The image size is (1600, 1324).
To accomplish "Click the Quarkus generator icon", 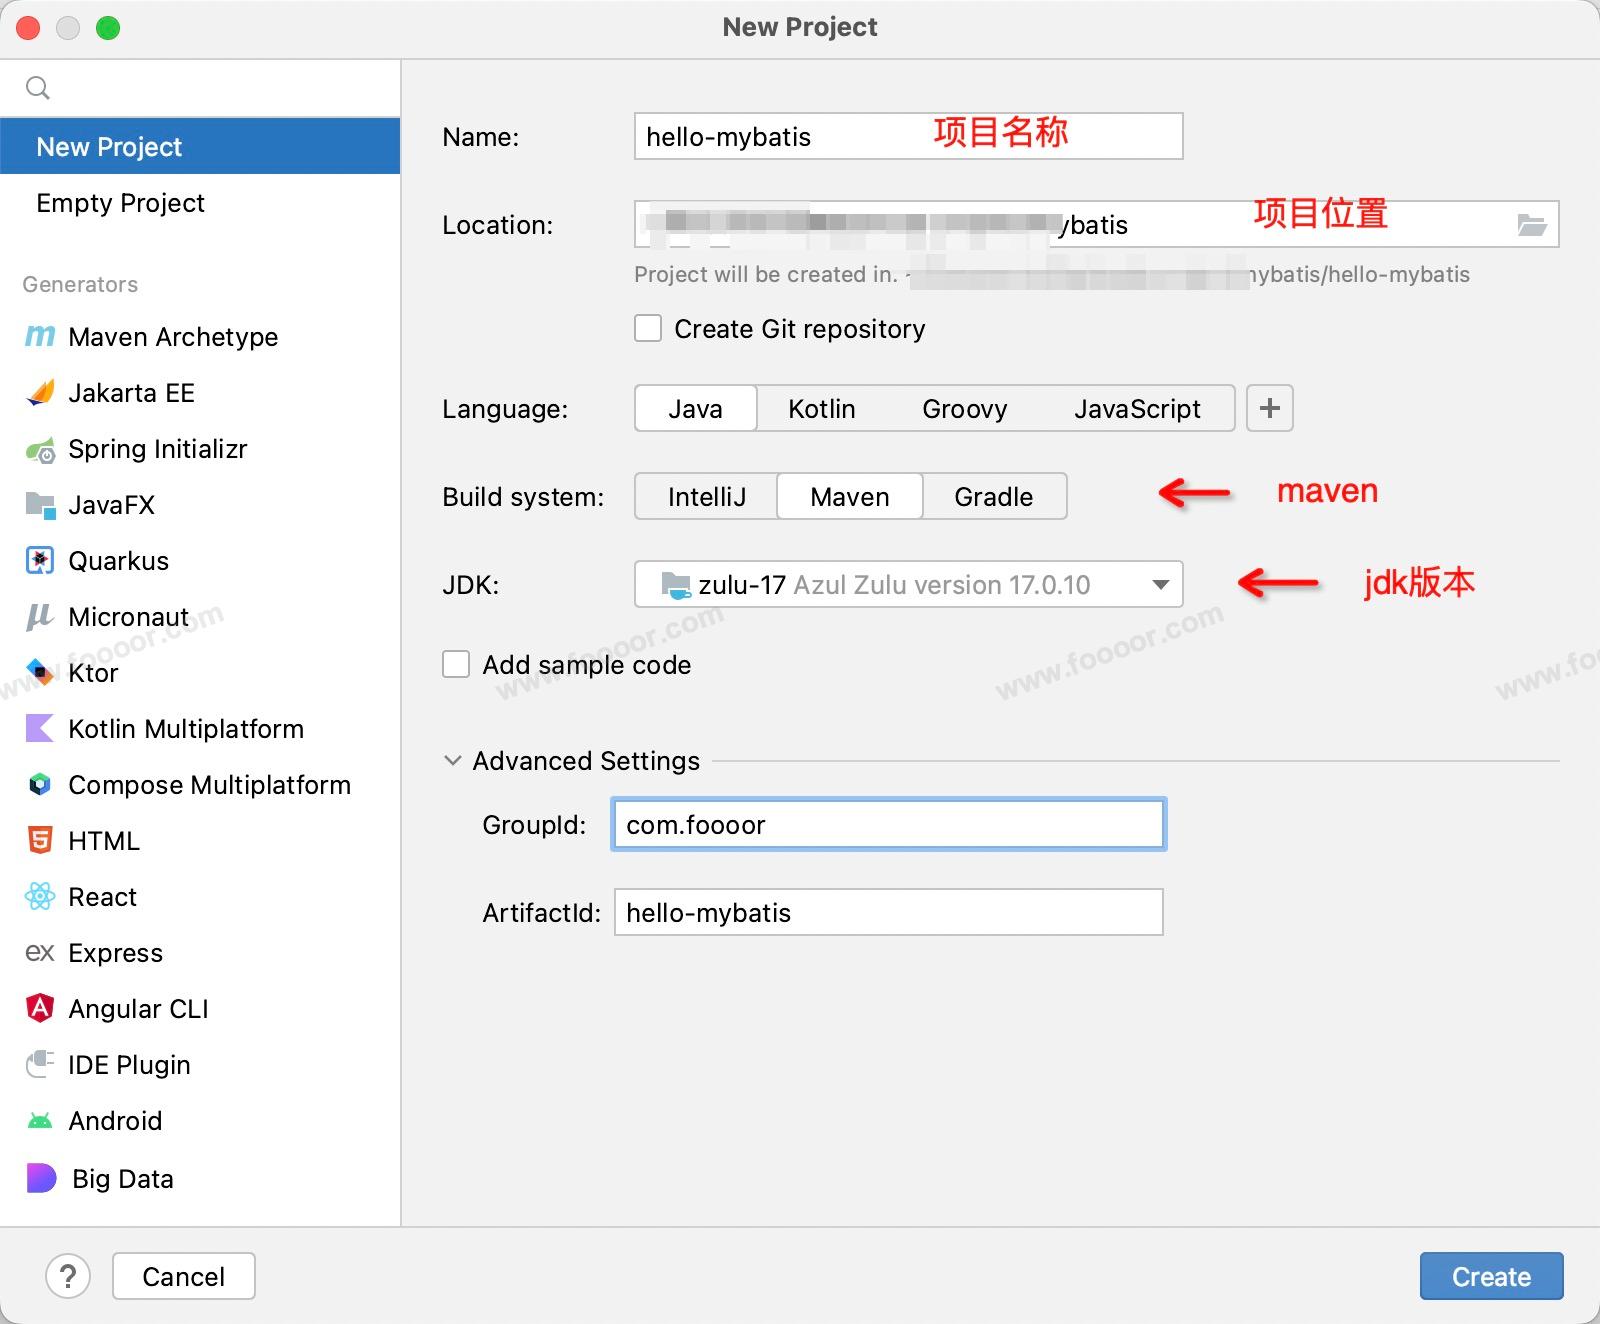I will [x=40, y=561].
